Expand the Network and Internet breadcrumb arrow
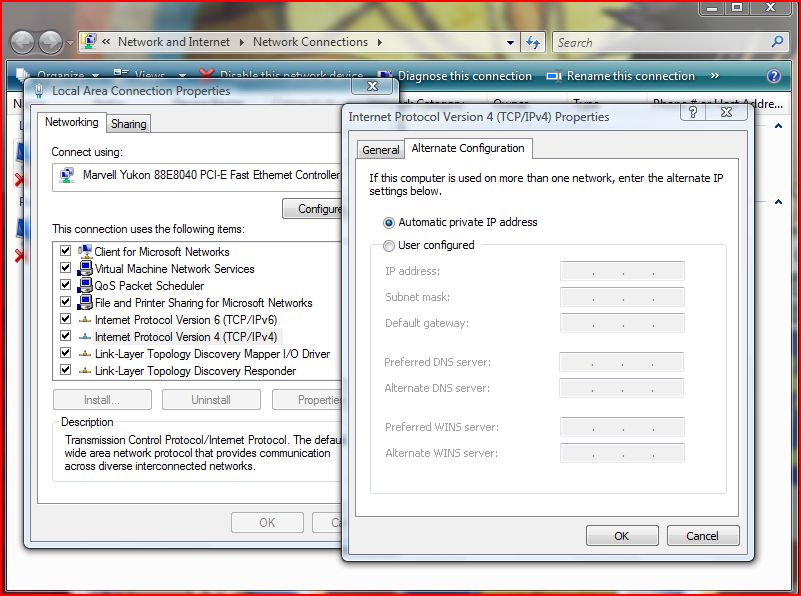Screen dimensions: 801x596 coord(242,42)
